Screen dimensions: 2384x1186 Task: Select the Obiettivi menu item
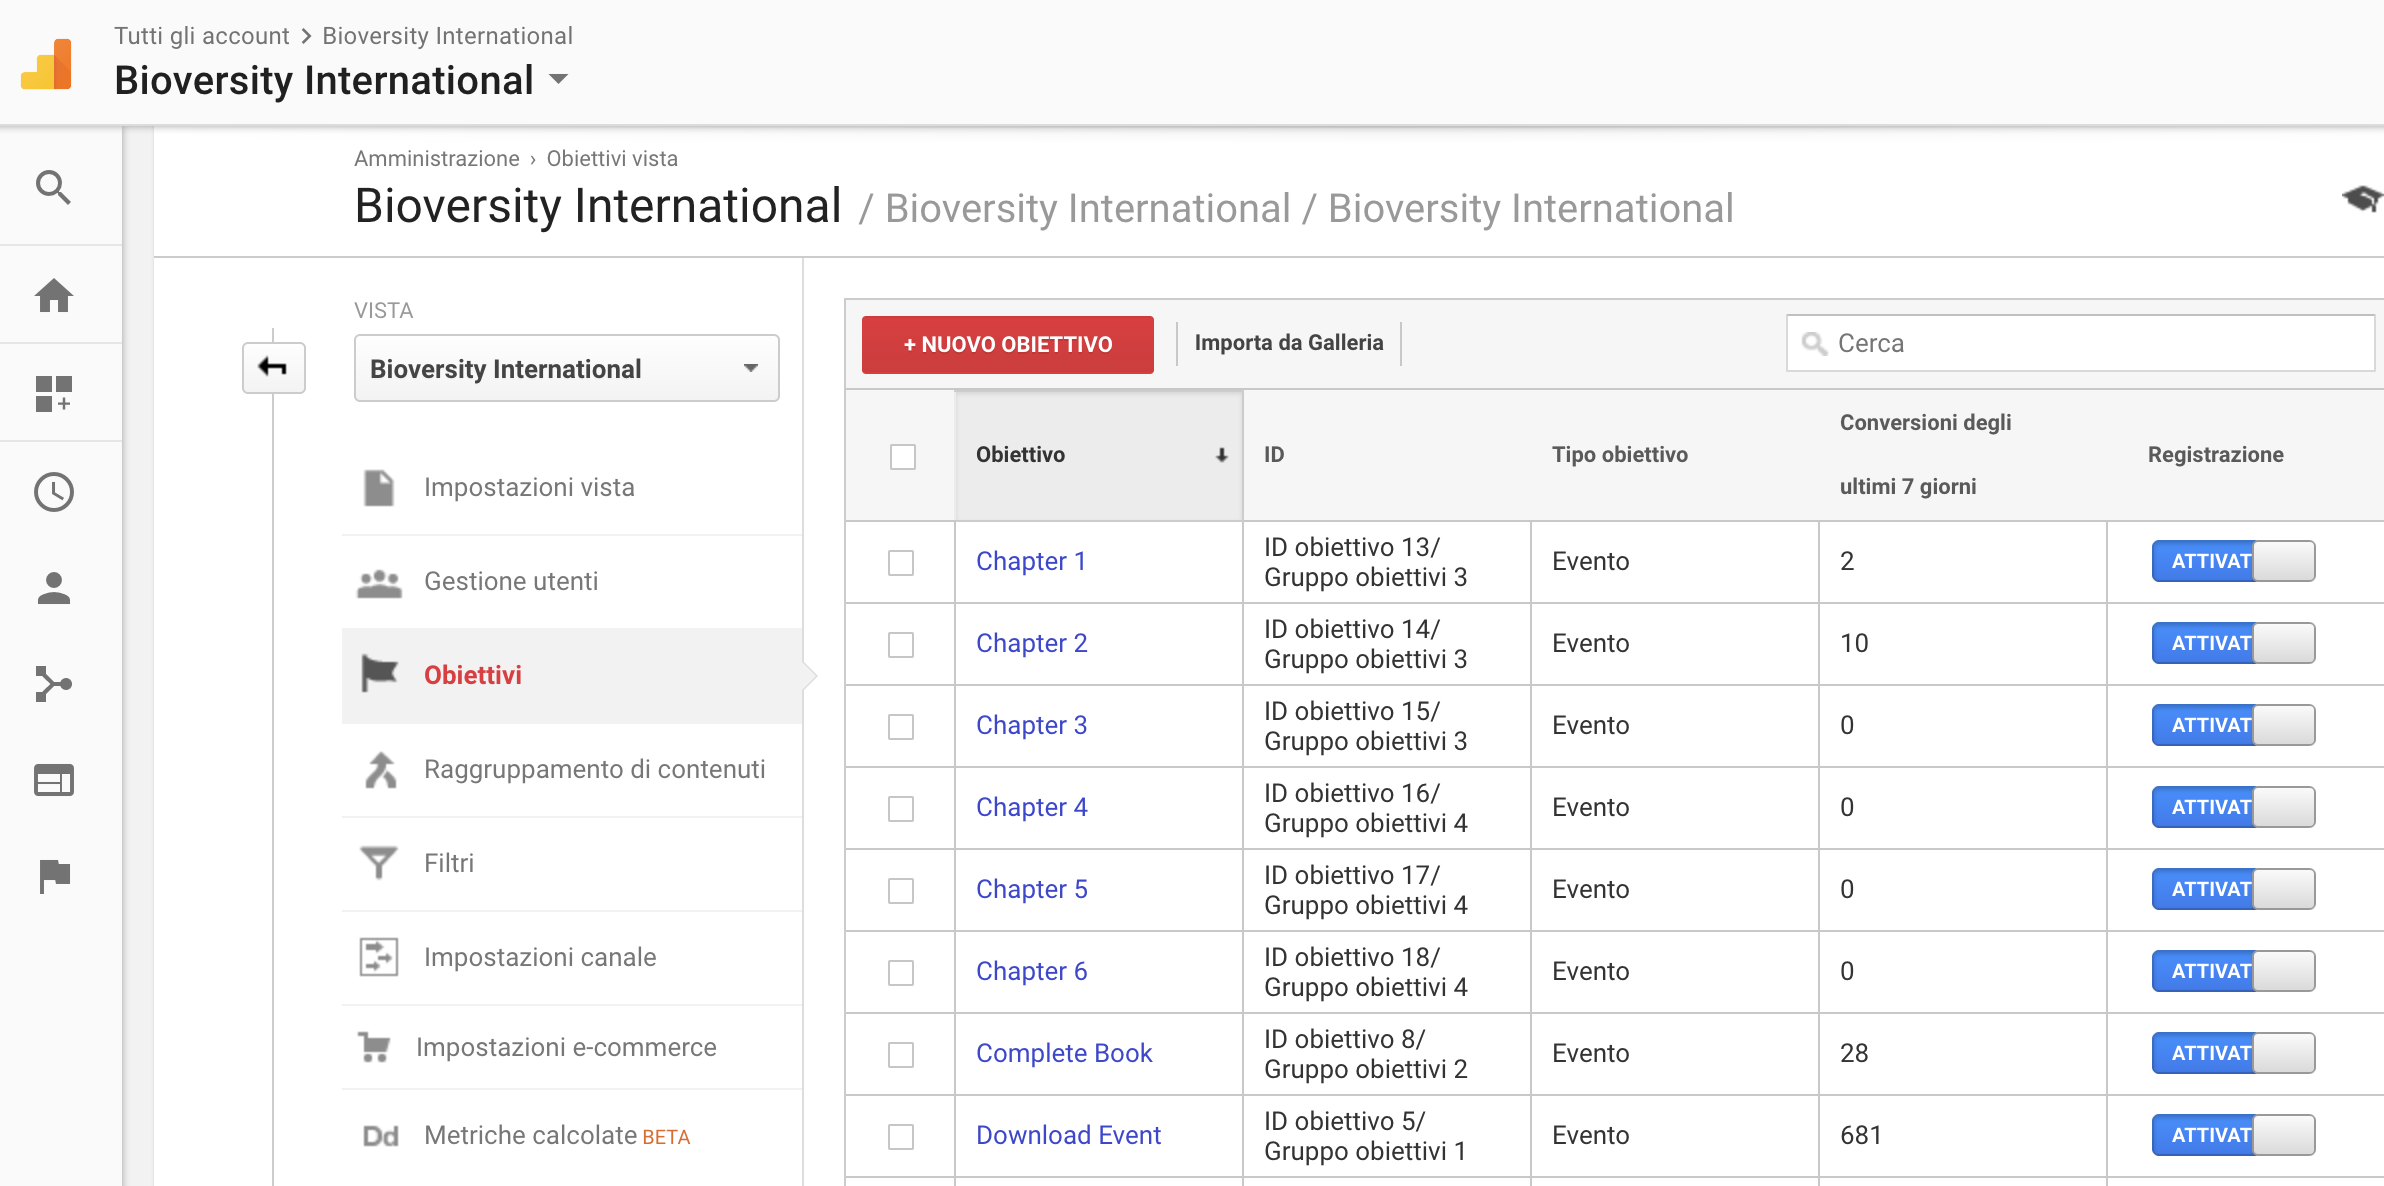pos(572,675)
